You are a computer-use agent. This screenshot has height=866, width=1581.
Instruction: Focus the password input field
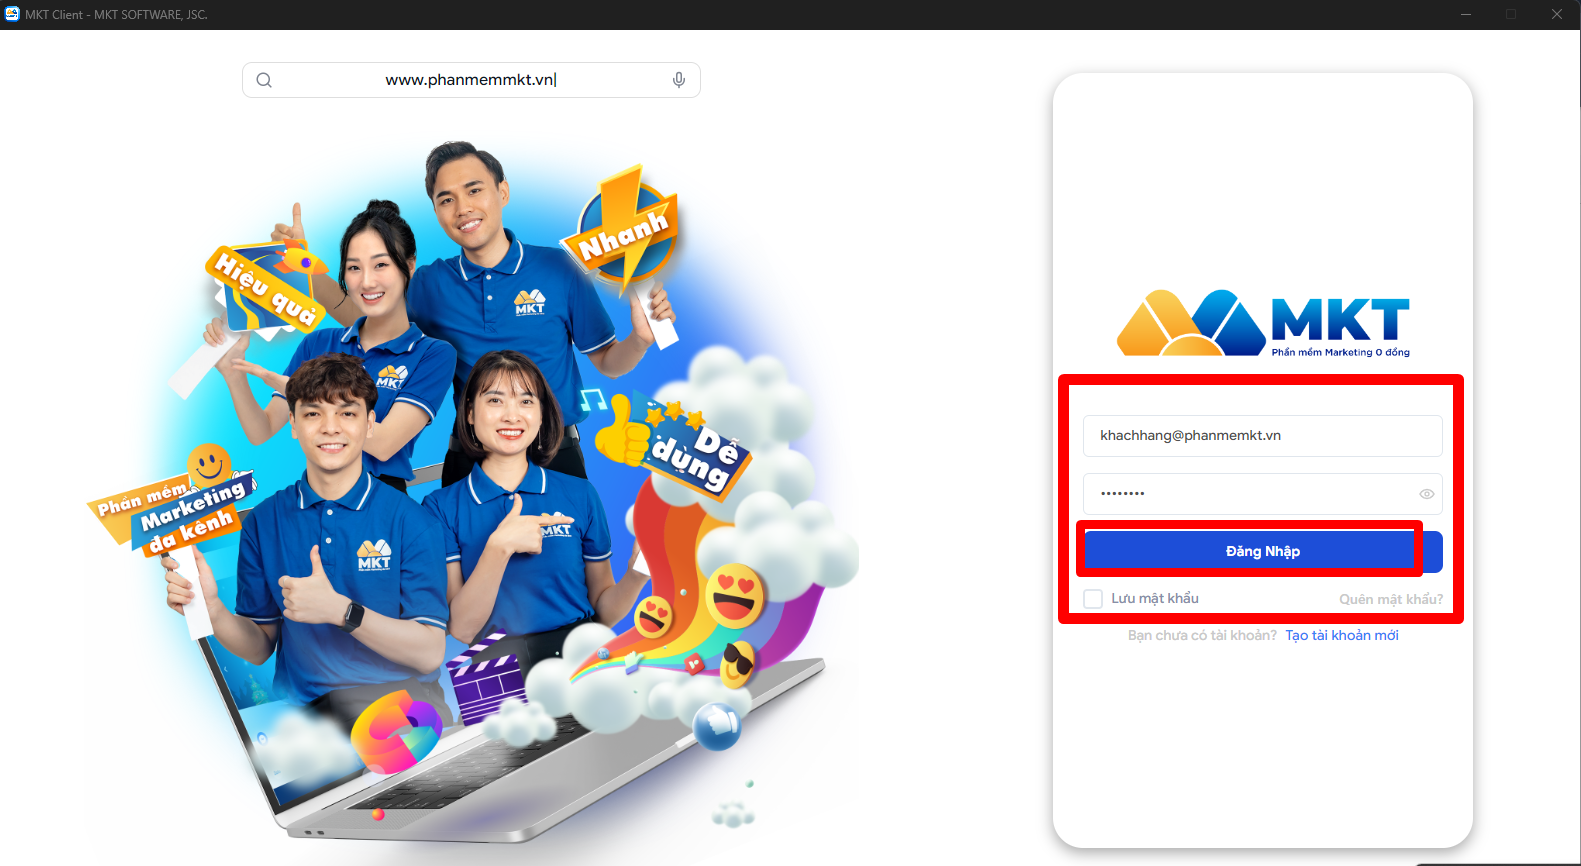(1263, 494)
